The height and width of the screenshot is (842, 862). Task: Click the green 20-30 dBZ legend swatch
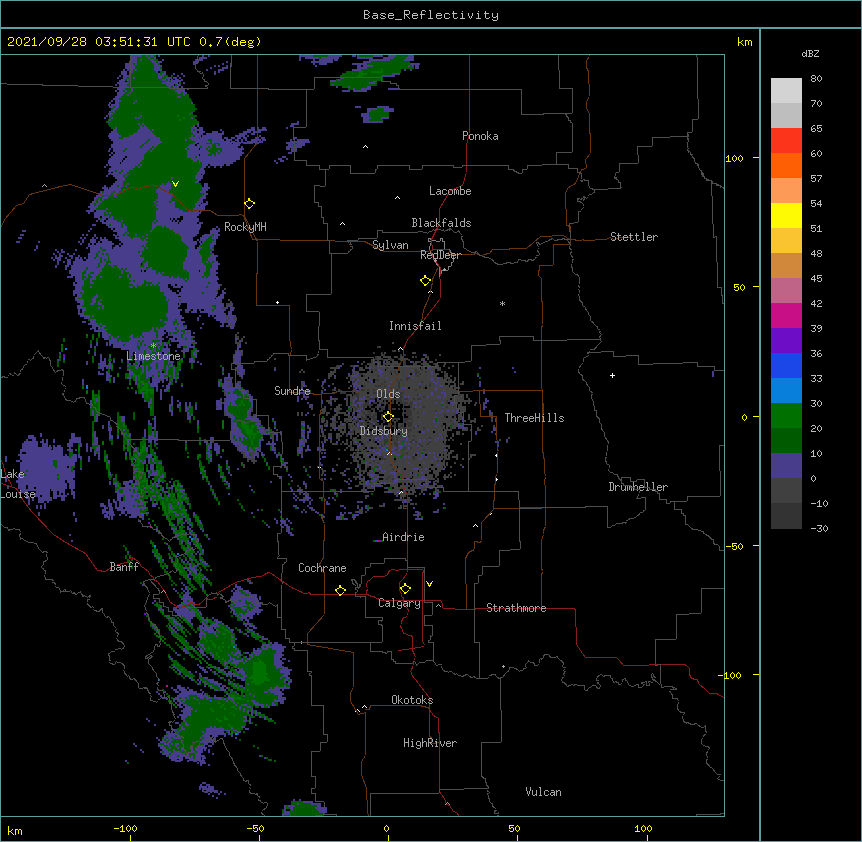[x=786, y=416]
